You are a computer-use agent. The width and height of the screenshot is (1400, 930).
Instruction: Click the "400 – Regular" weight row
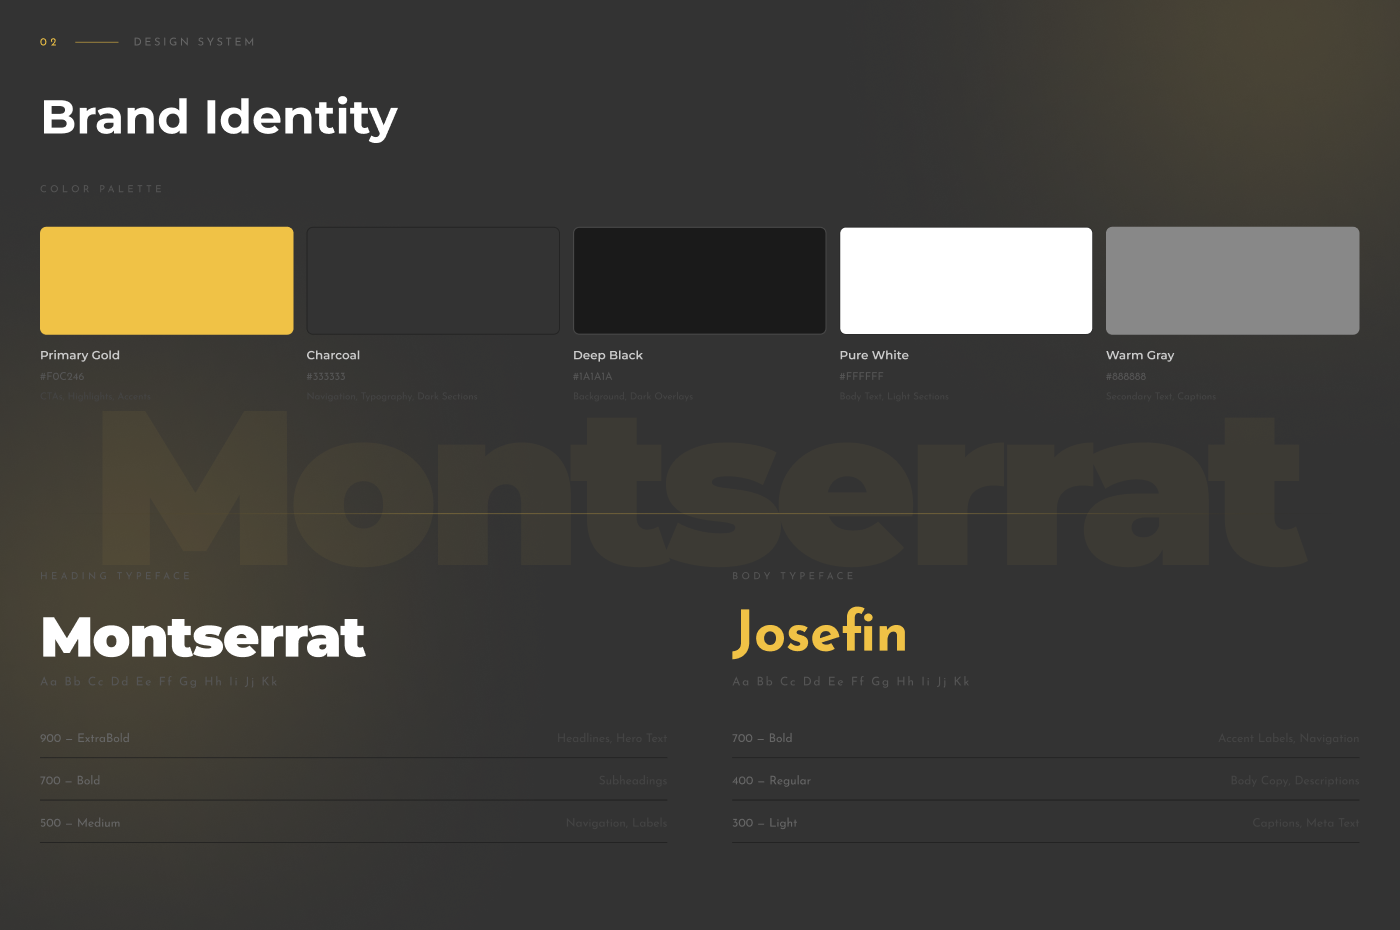pyautogui.click(x=1046, y=781)
